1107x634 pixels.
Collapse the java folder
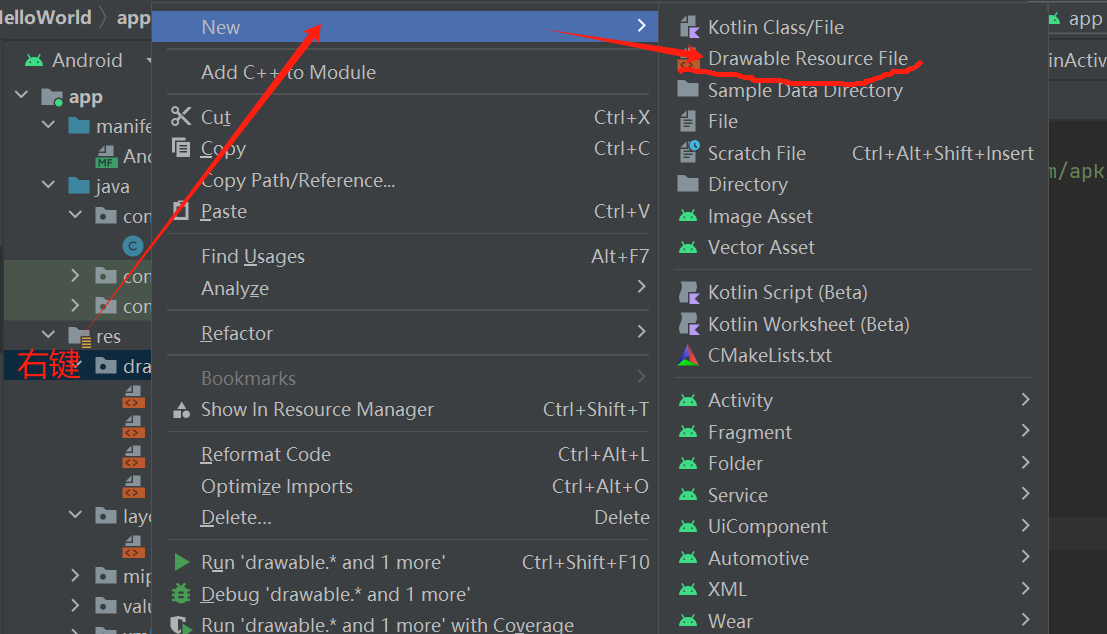48,184
